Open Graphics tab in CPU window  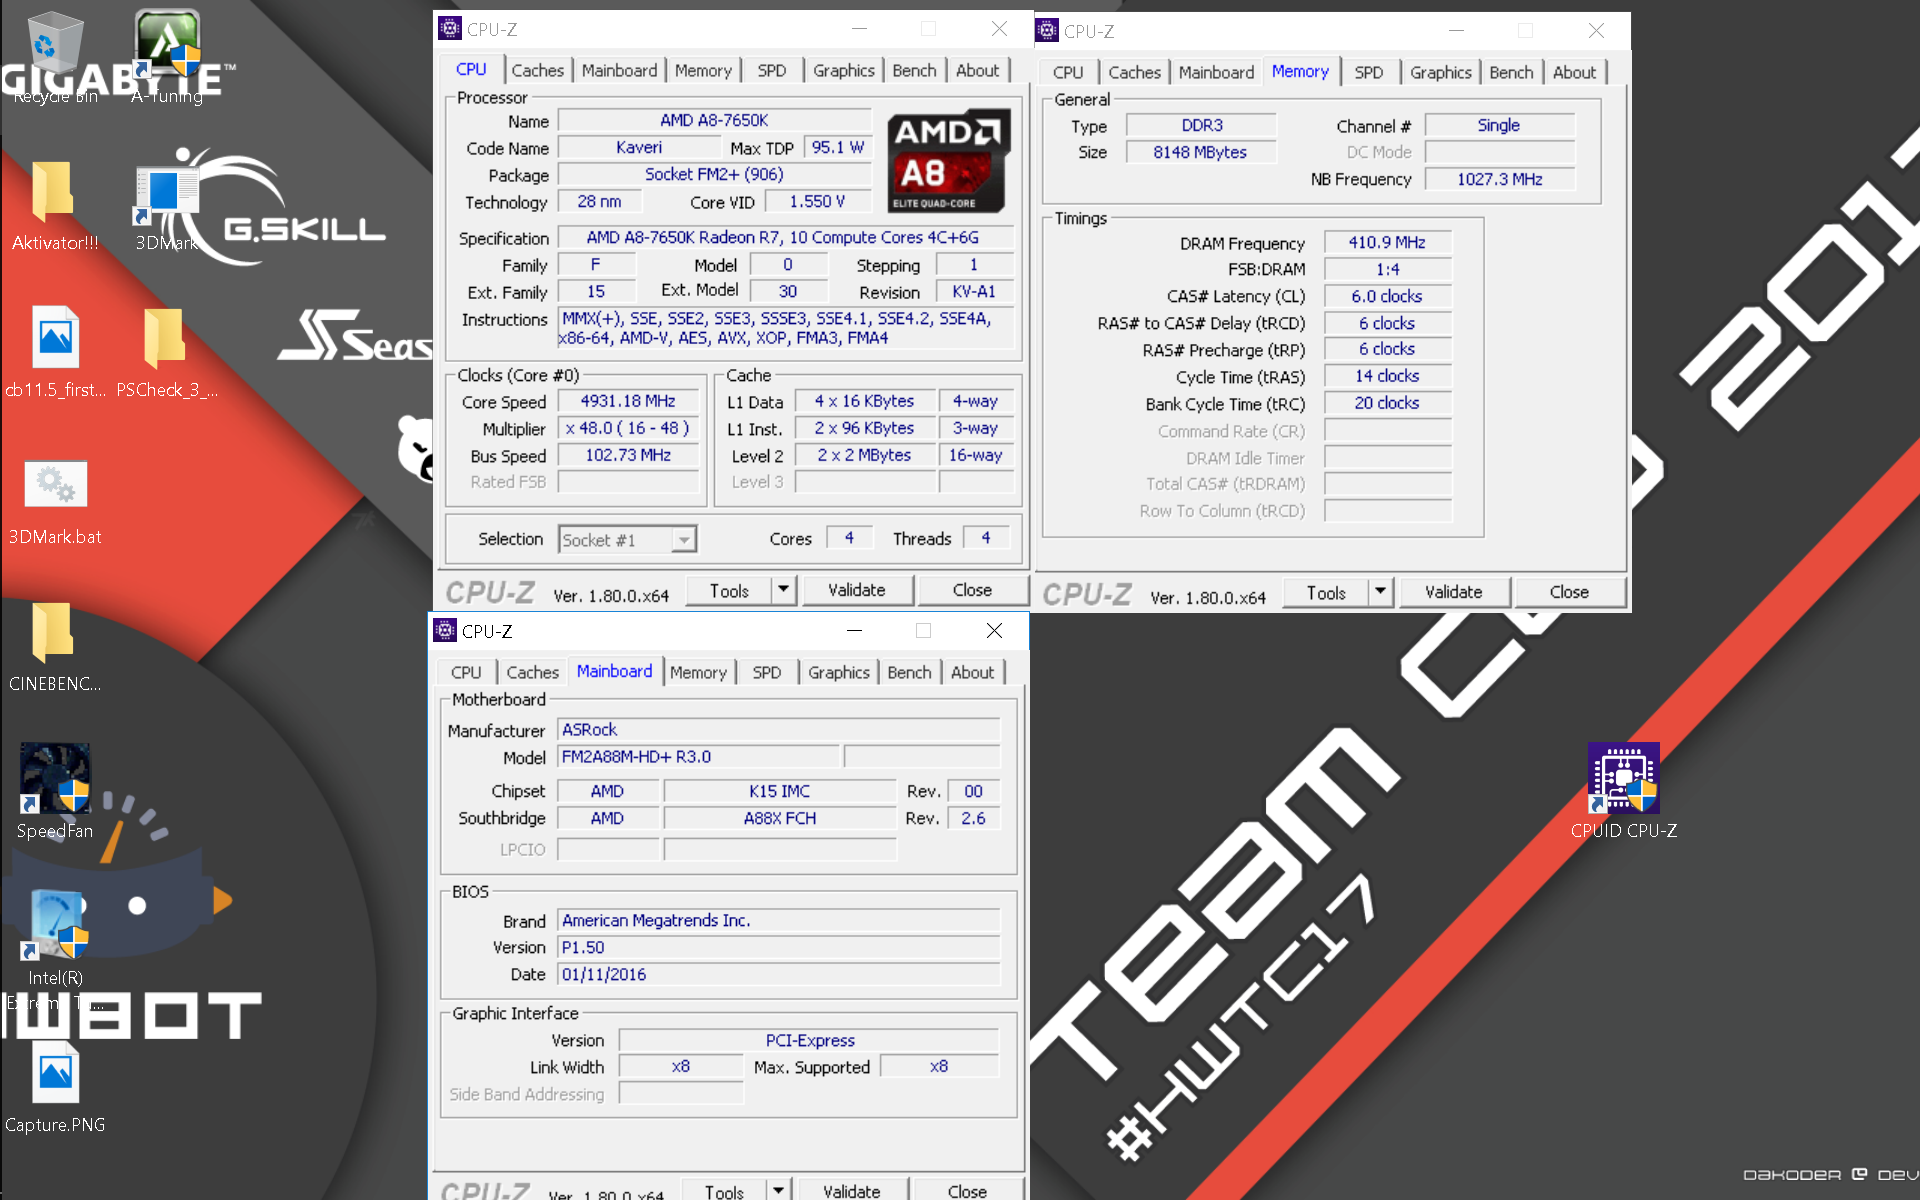(x=844, y=70)
